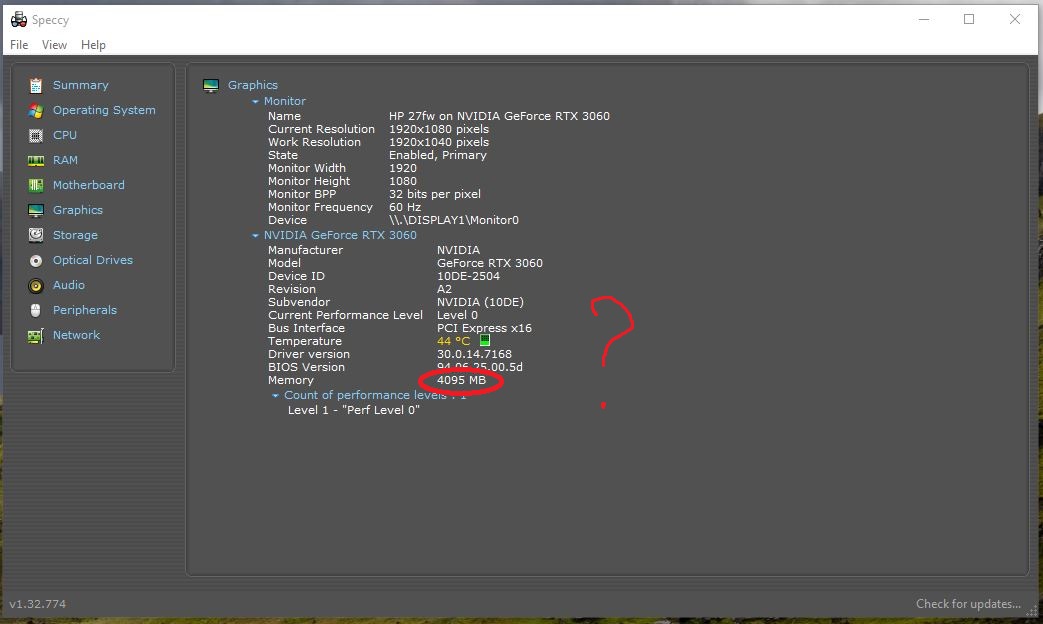Click the Peripherals mouse icon in sidebar
Viewport: 1043px width, 624px height.
[36, 310]
